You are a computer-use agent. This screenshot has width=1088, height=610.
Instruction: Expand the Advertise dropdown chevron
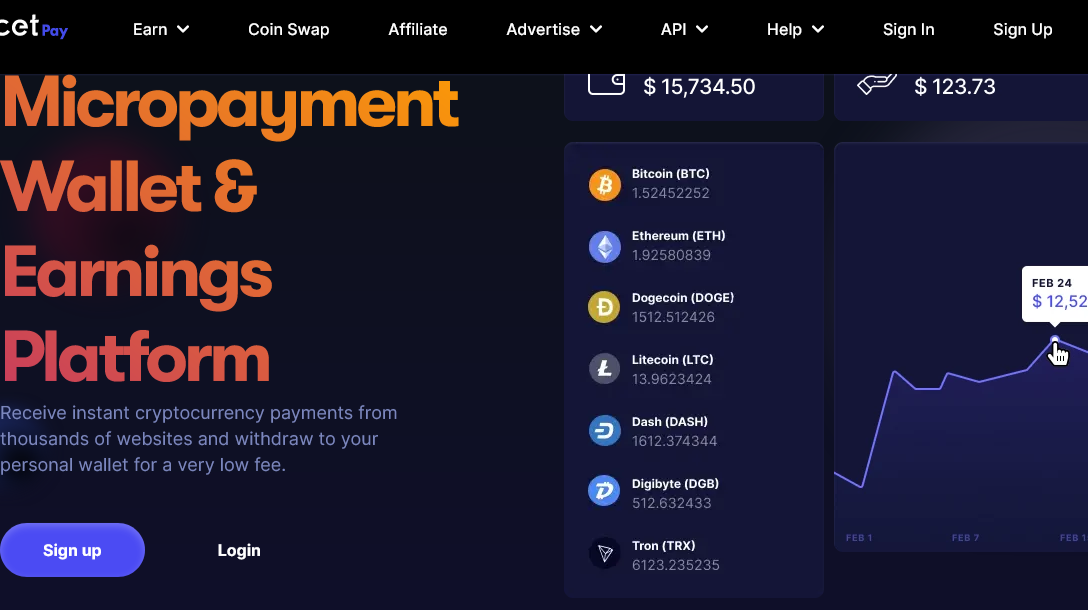[x=596, y=29]
